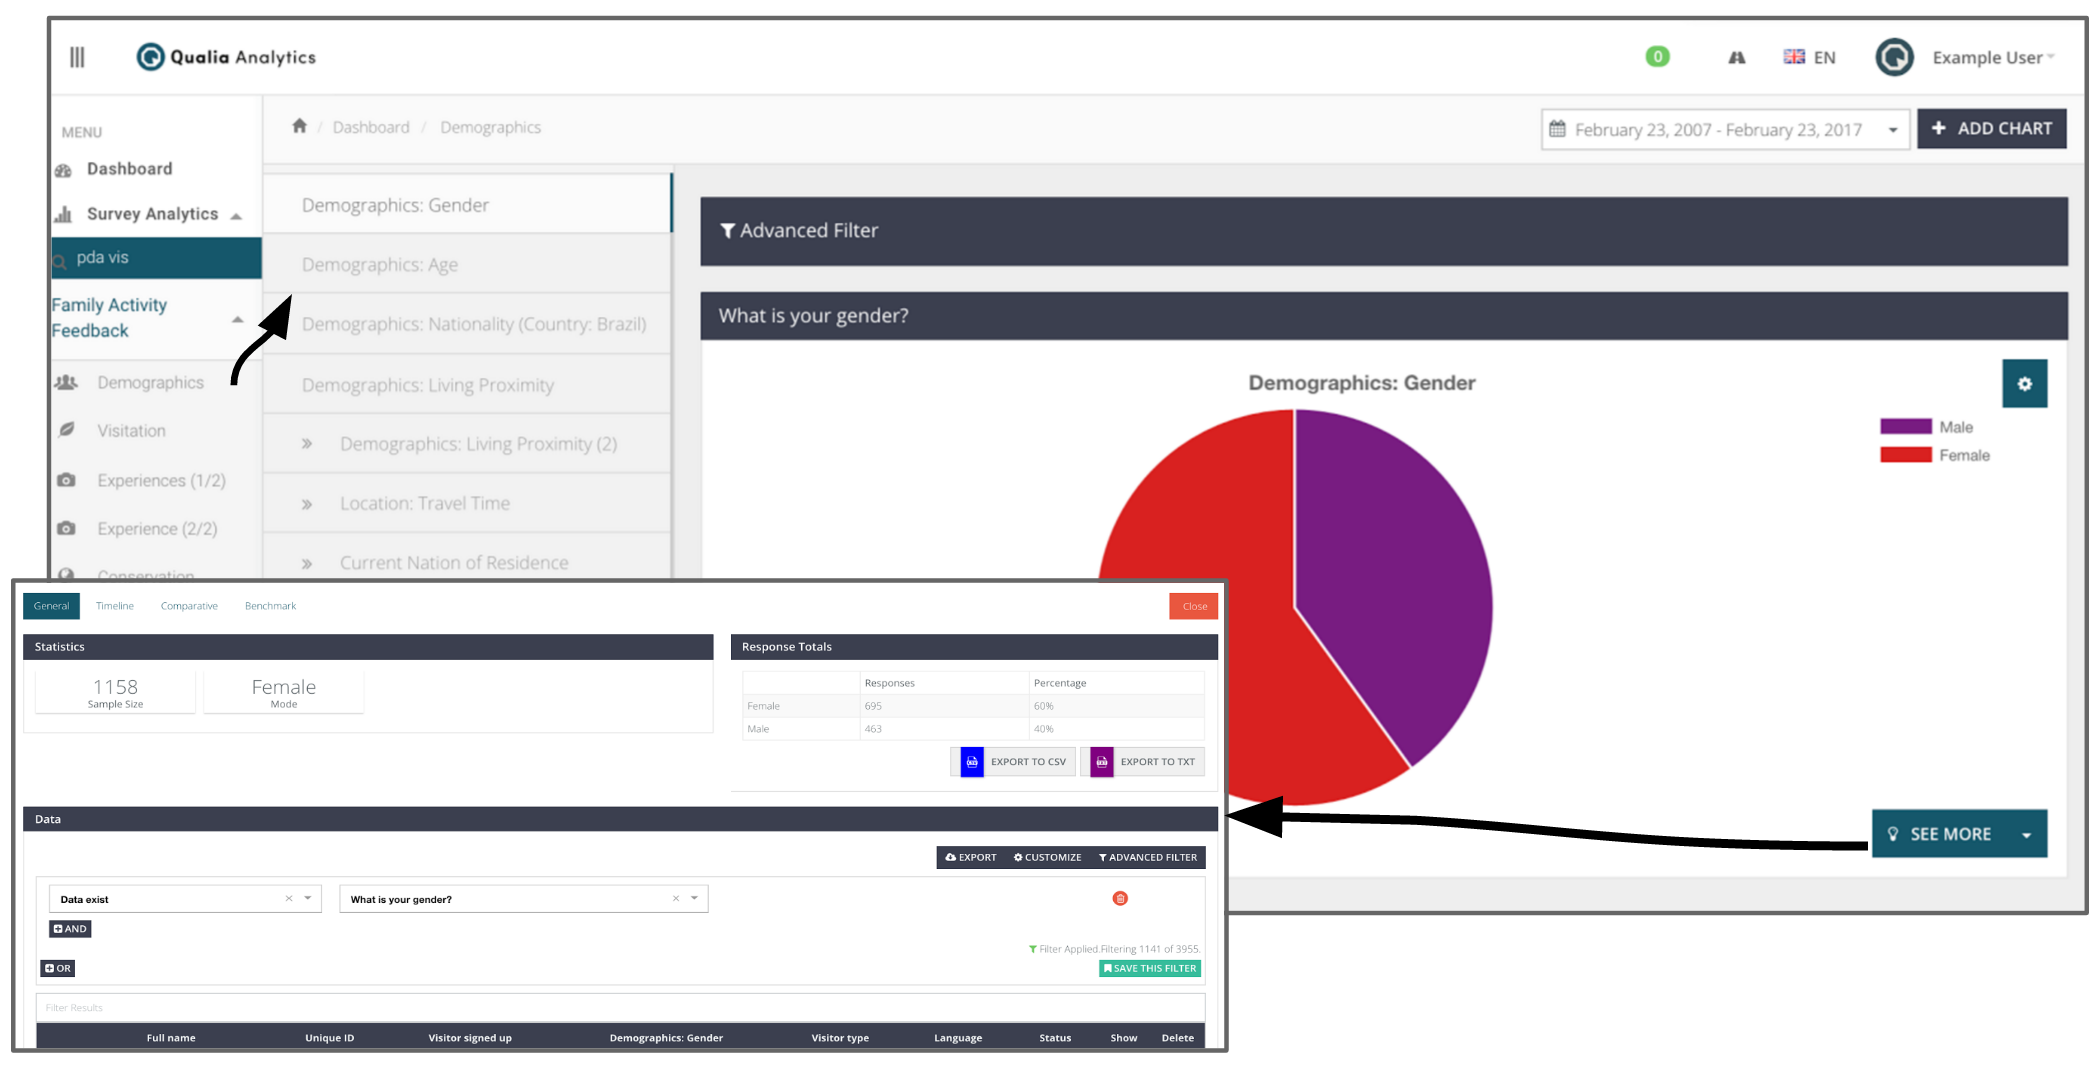
Task: Switch to the Timeline tab
Action: [115, 606]
